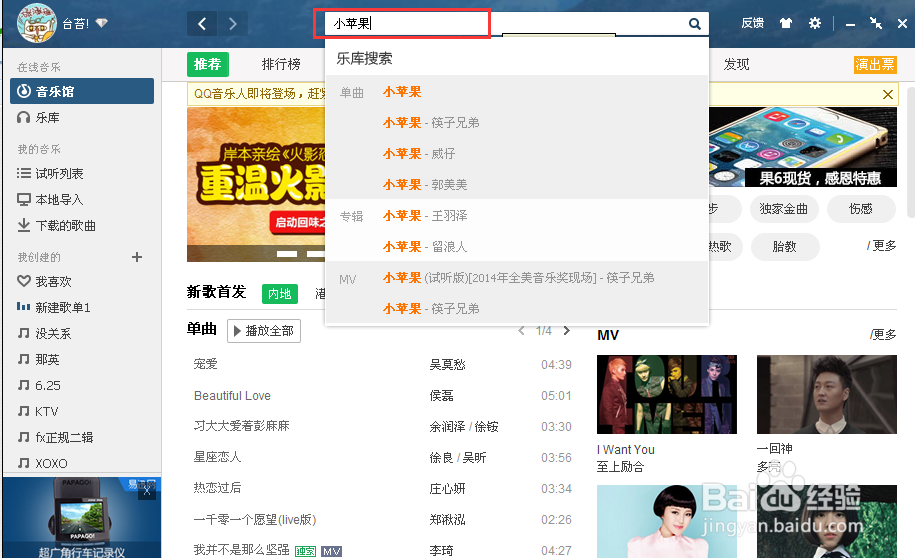Go forward with the right arrow button
915x558 pixels.
[233, 24]
